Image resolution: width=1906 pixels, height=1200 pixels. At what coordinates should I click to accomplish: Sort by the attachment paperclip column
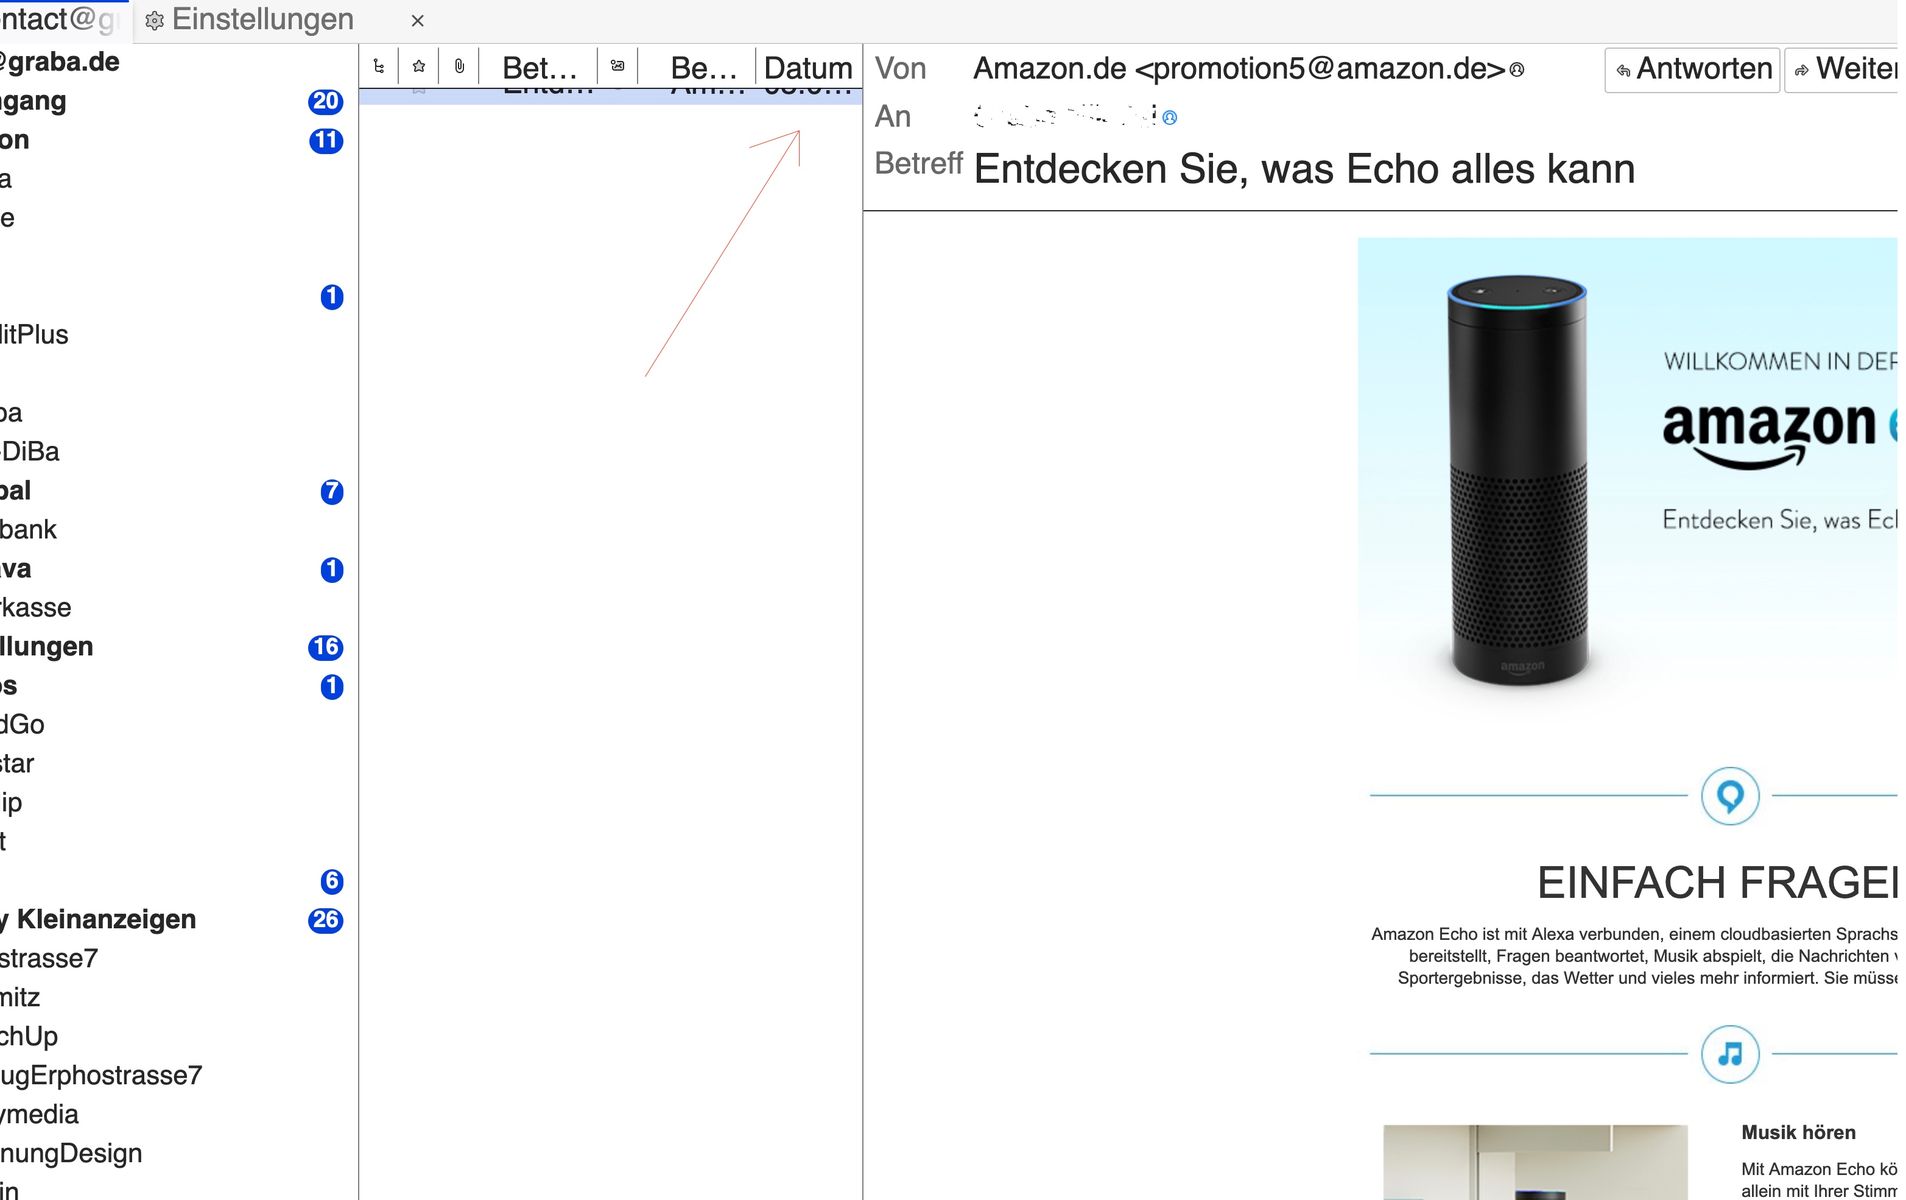(x=459, y=67)
